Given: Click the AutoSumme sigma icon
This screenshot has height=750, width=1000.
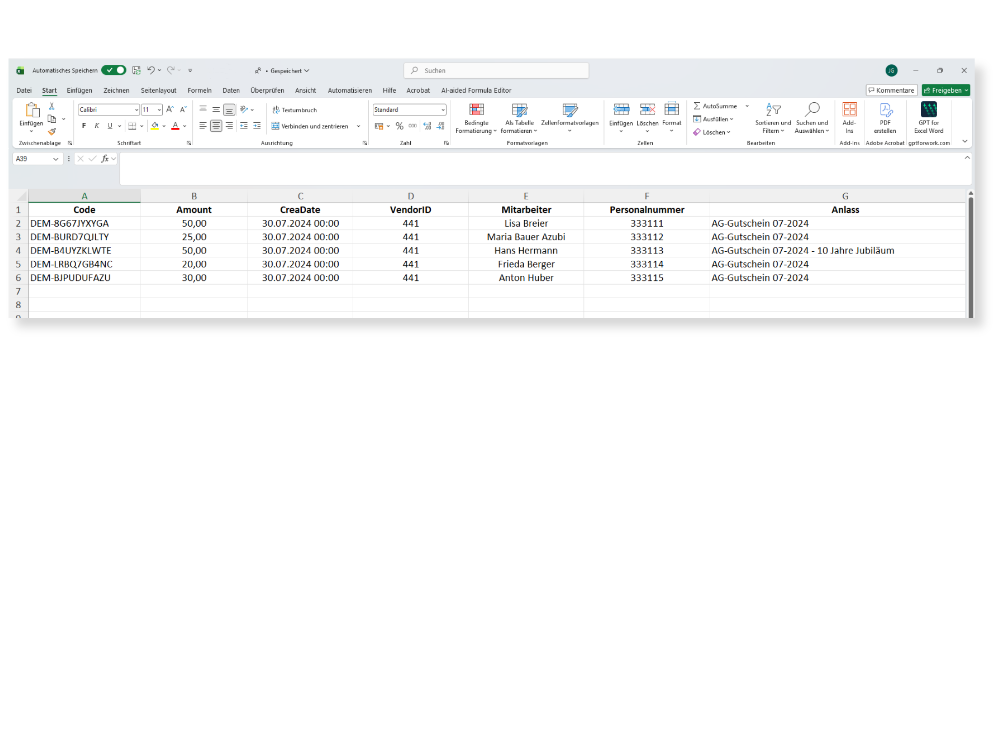Looking at the screenshot, I should [697, 105].
